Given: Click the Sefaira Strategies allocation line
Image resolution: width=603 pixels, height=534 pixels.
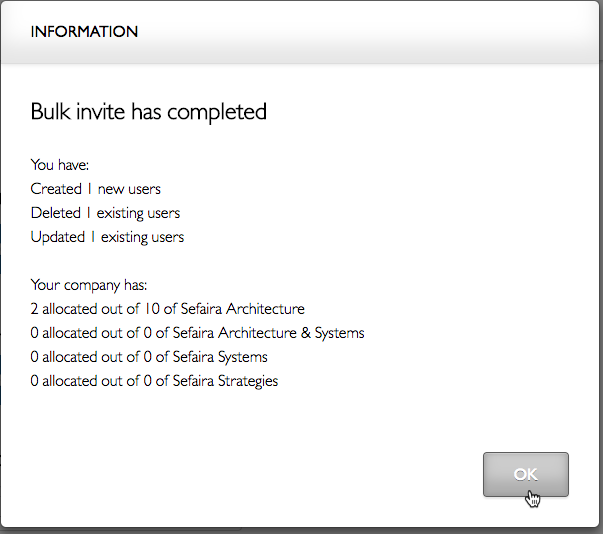Looking at the screenshot, I should click(154, 381).
